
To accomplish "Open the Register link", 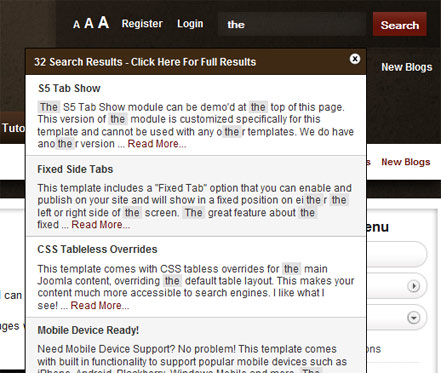I will click(142, 24).
